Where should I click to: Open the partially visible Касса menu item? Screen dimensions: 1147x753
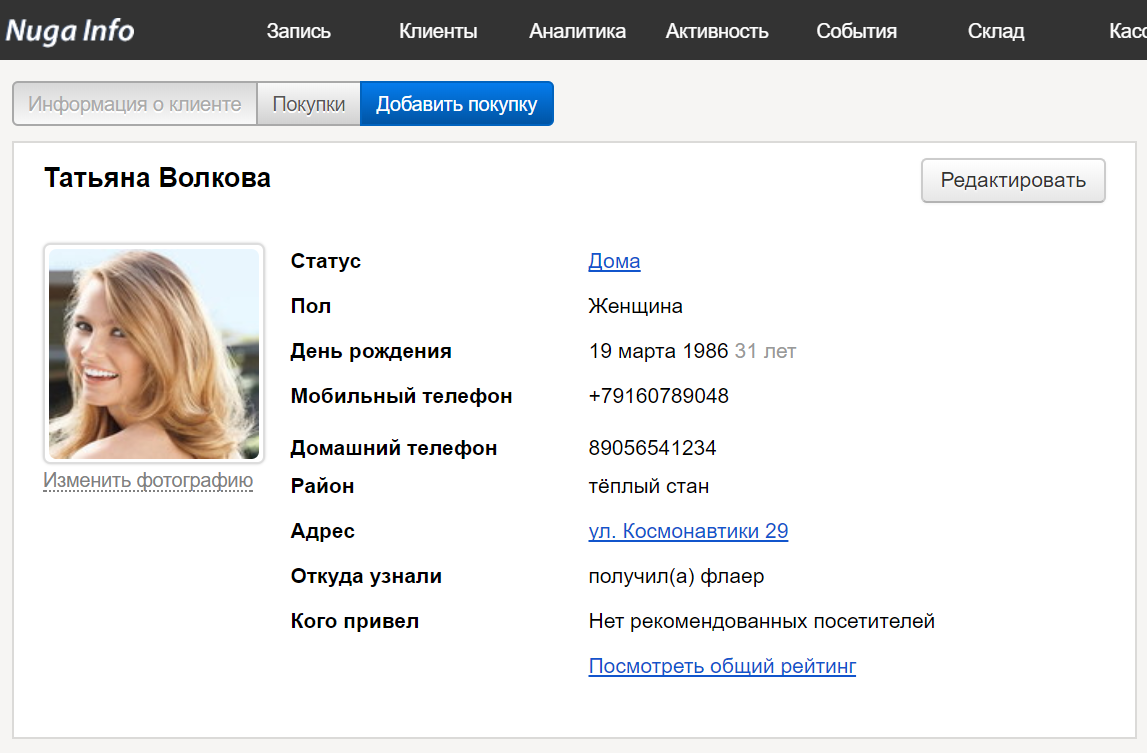point(1127,31)
